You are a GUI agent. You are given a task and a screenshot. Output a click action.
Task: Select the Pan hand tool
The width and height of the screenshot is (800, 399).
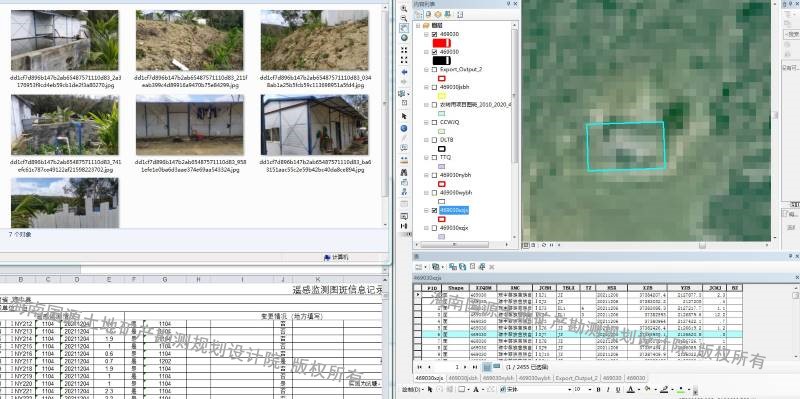click(x=404, y=28)
